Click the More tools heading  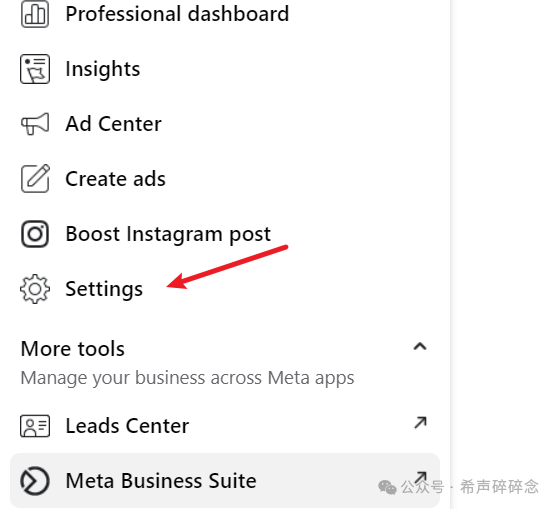73,348
